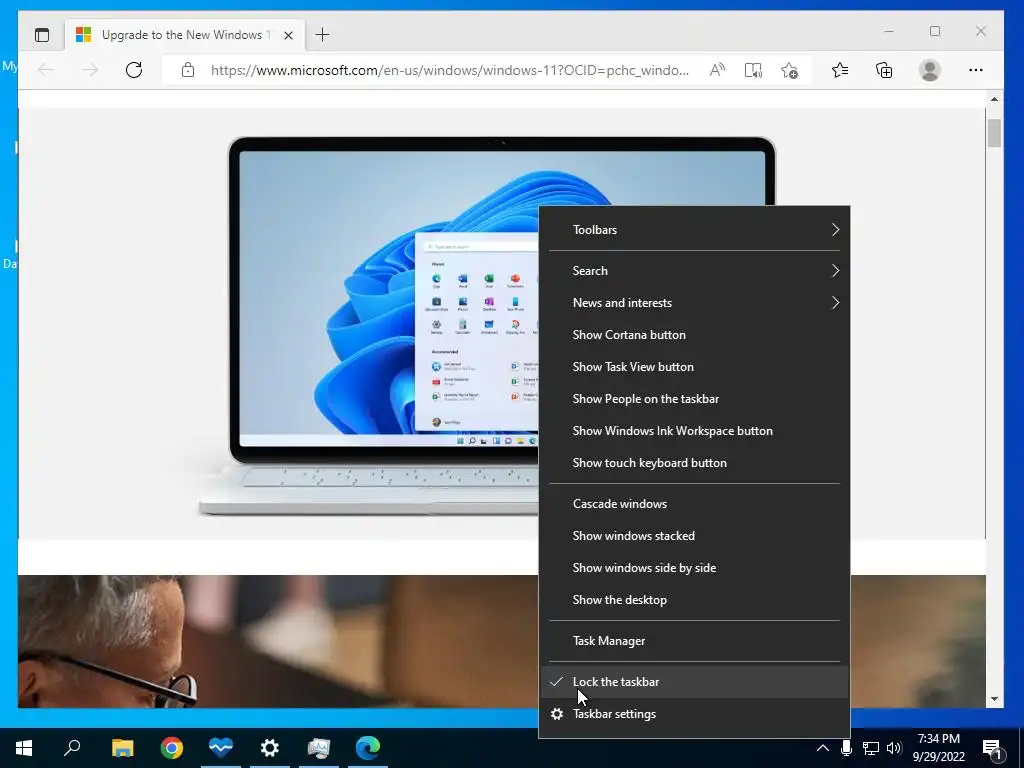Screen dimensions: 1024x768
Task: Toggle Show Cortana button
Action: (x=694, y=335)
